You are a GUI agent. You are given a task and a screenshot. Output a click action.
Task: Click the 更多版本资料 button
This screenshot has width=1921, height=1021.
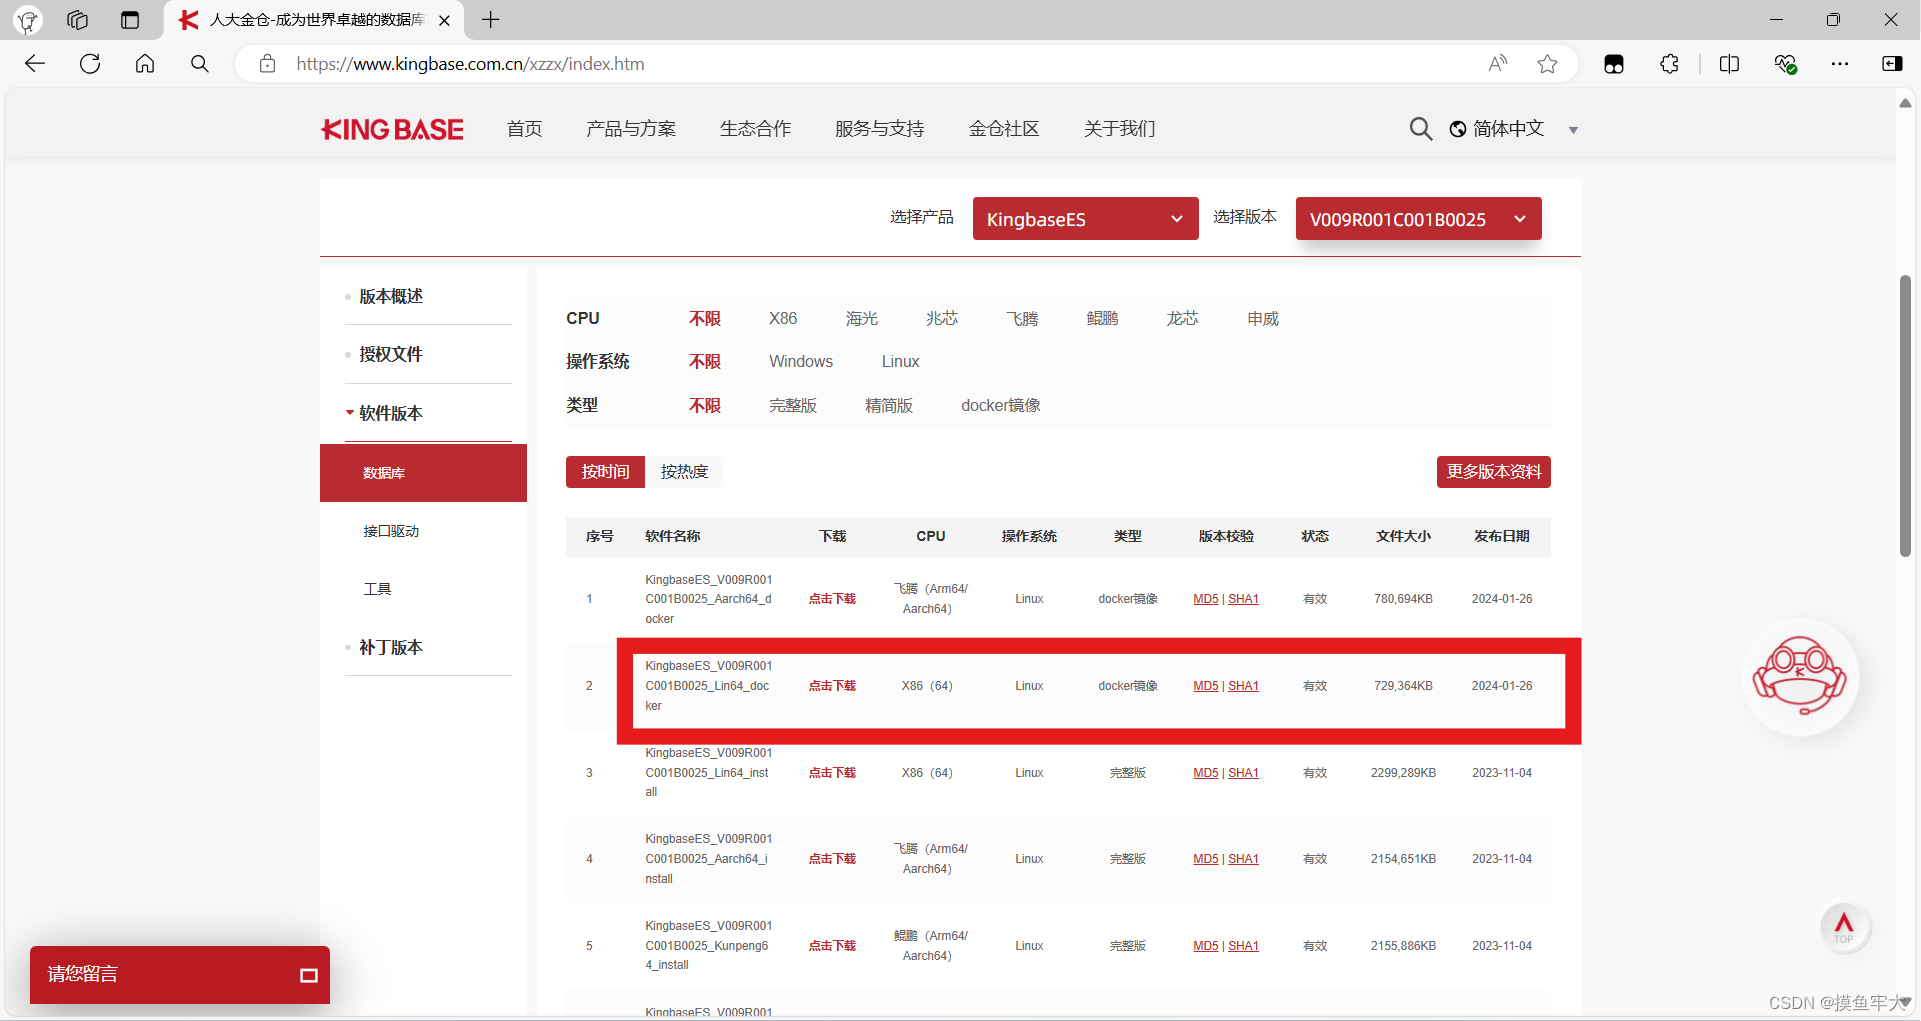[x=1493, y=472]
